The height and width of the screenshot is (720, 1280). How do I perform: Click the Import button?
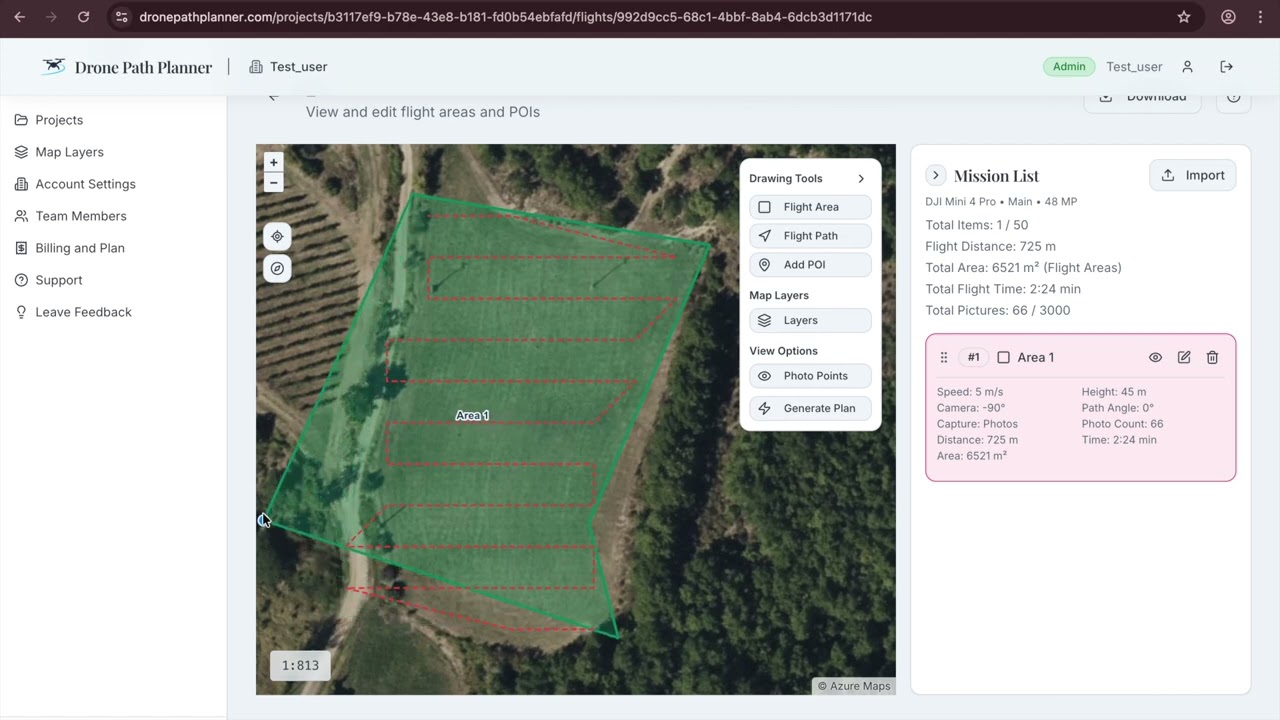point(1193,175)
